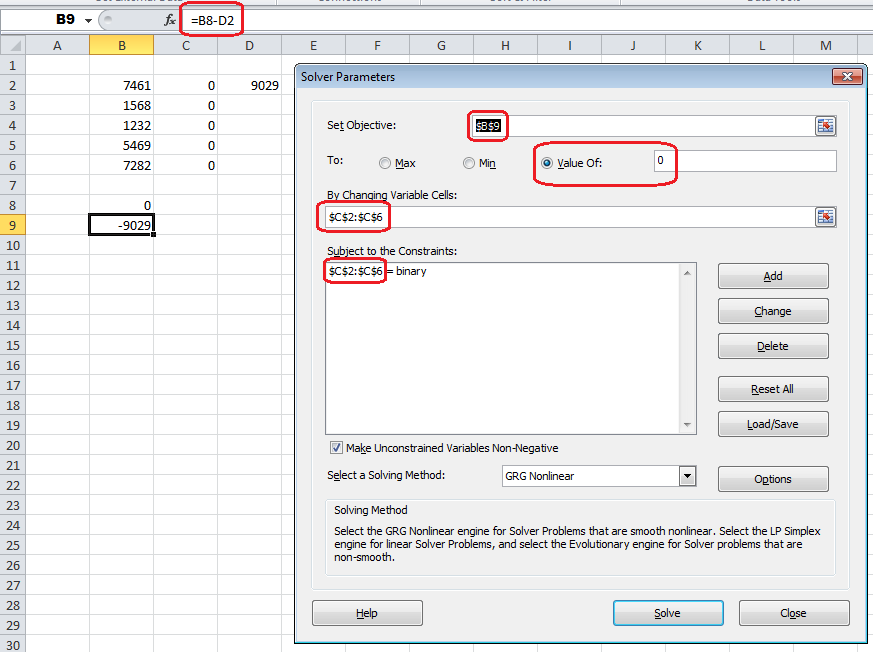Click the constraints list scroll down arrow
Image resolution: width=873 pixels, height=652 pixels.
click(x=687, y=425)
